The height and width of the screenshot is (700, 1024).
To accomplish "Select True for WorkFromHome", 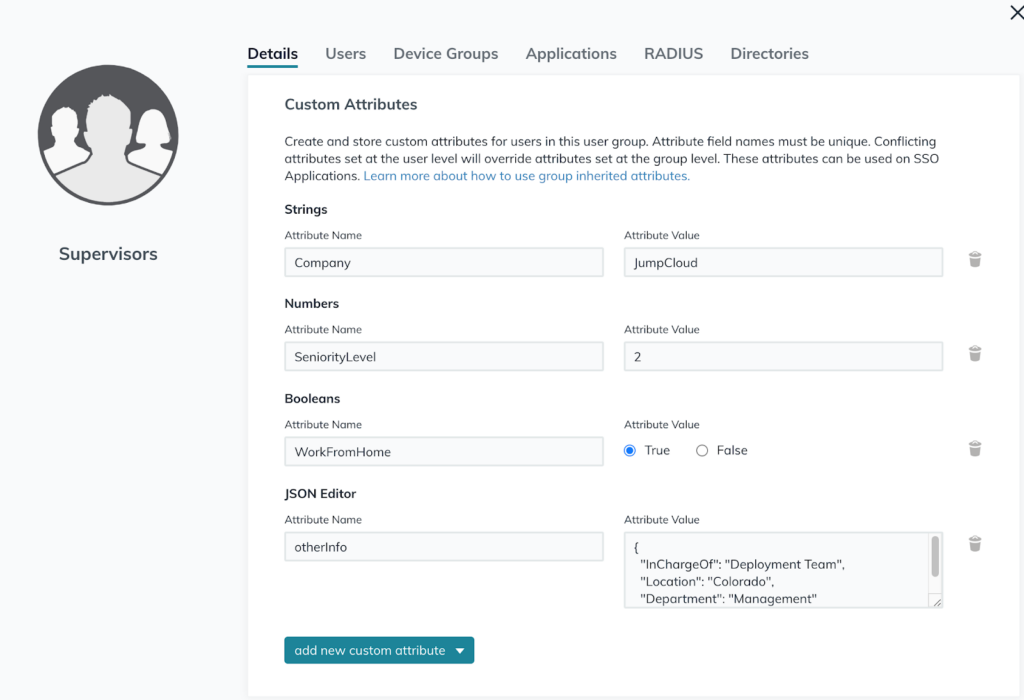I will coord(630,451).
